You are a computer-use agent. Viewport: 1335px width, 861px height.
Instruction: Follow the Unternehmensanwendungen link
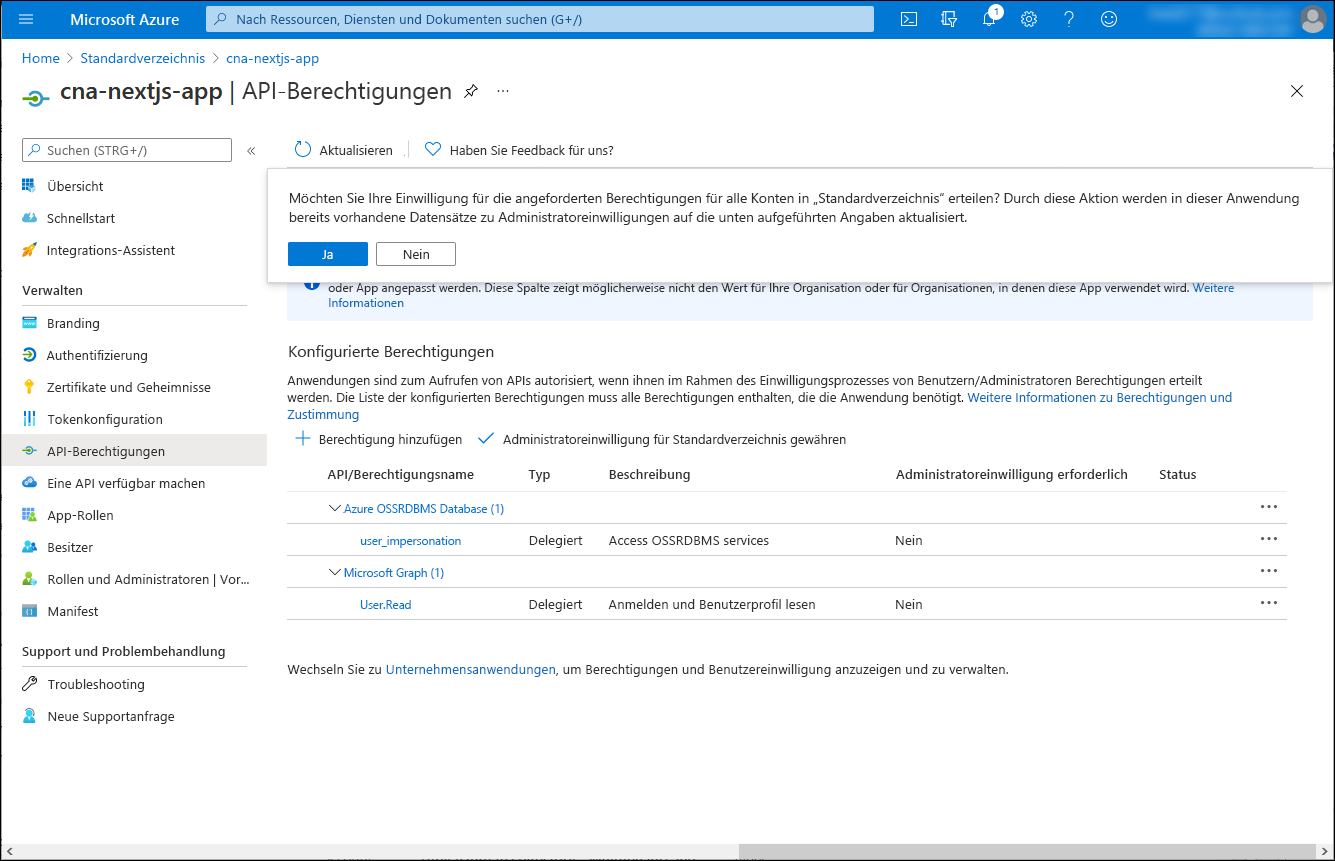pyautogui.click(x=470, y=669)
